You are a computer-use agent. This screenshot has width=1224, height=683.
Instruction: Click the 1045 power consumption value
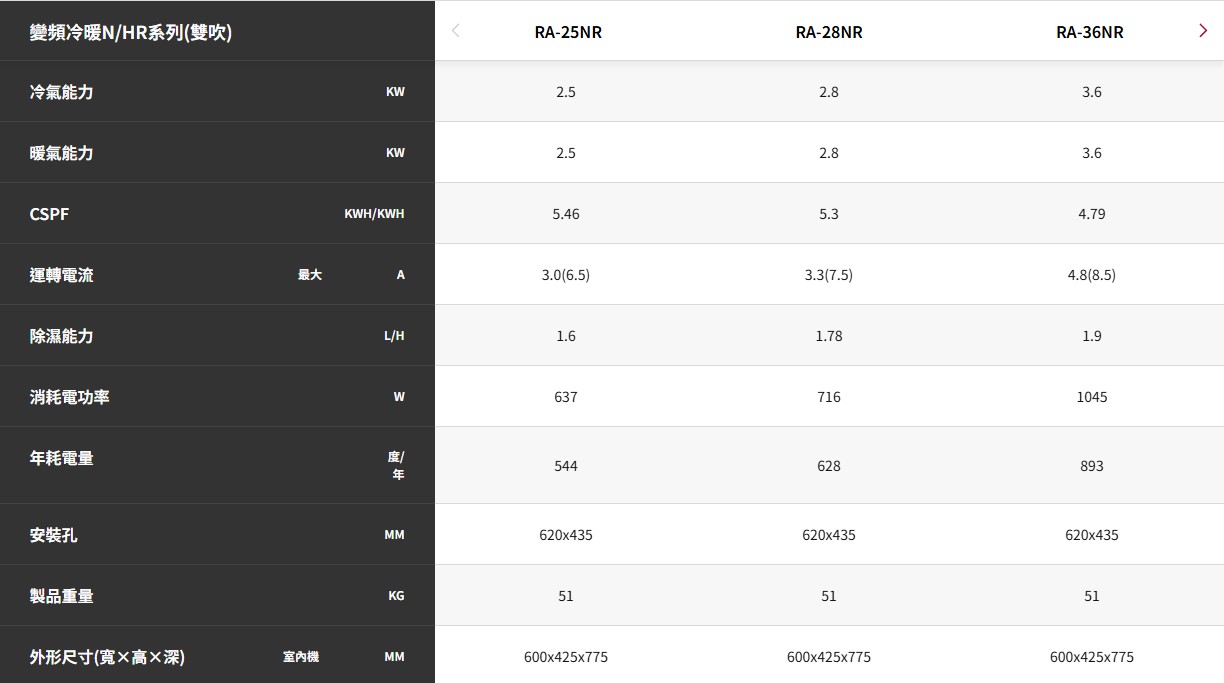tap(1092, 397)
